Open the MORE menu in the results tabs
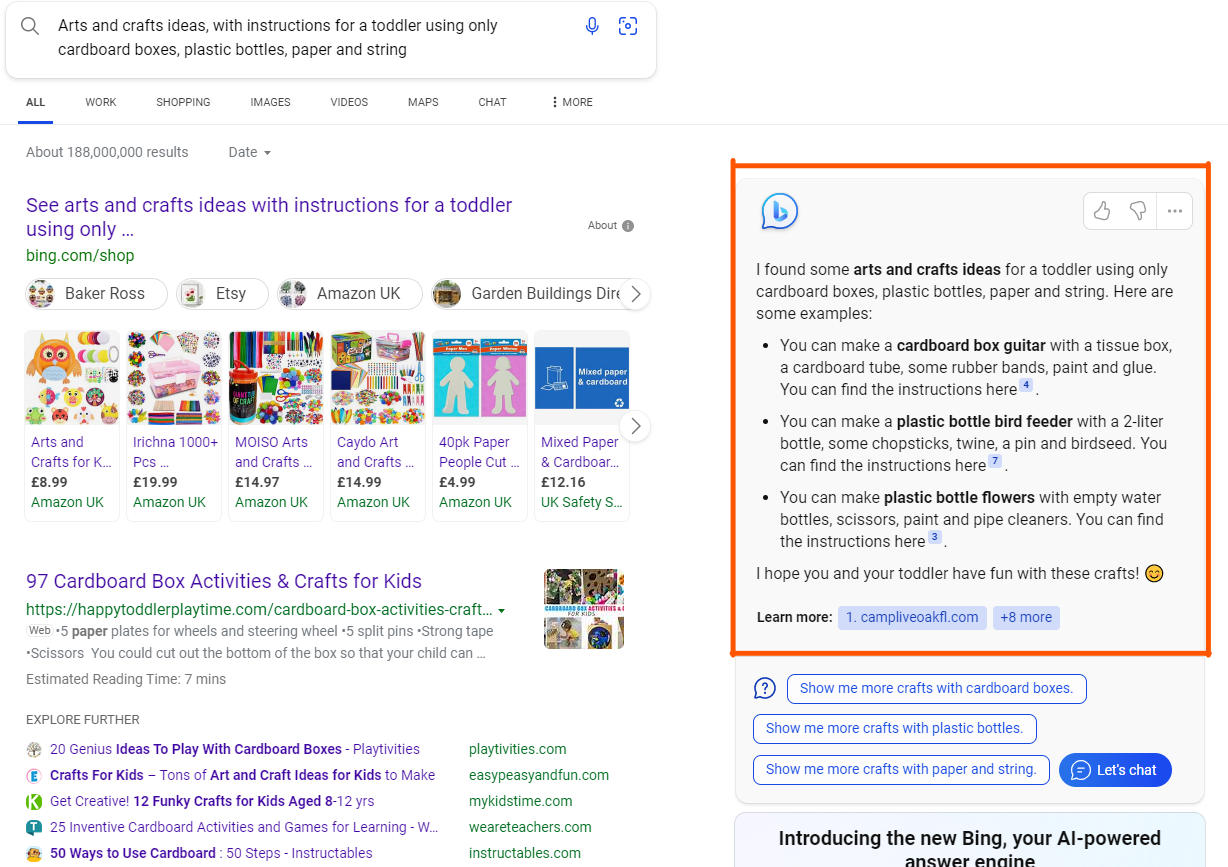This screenshot has width=1228, height=867. (x=569, y=102)
